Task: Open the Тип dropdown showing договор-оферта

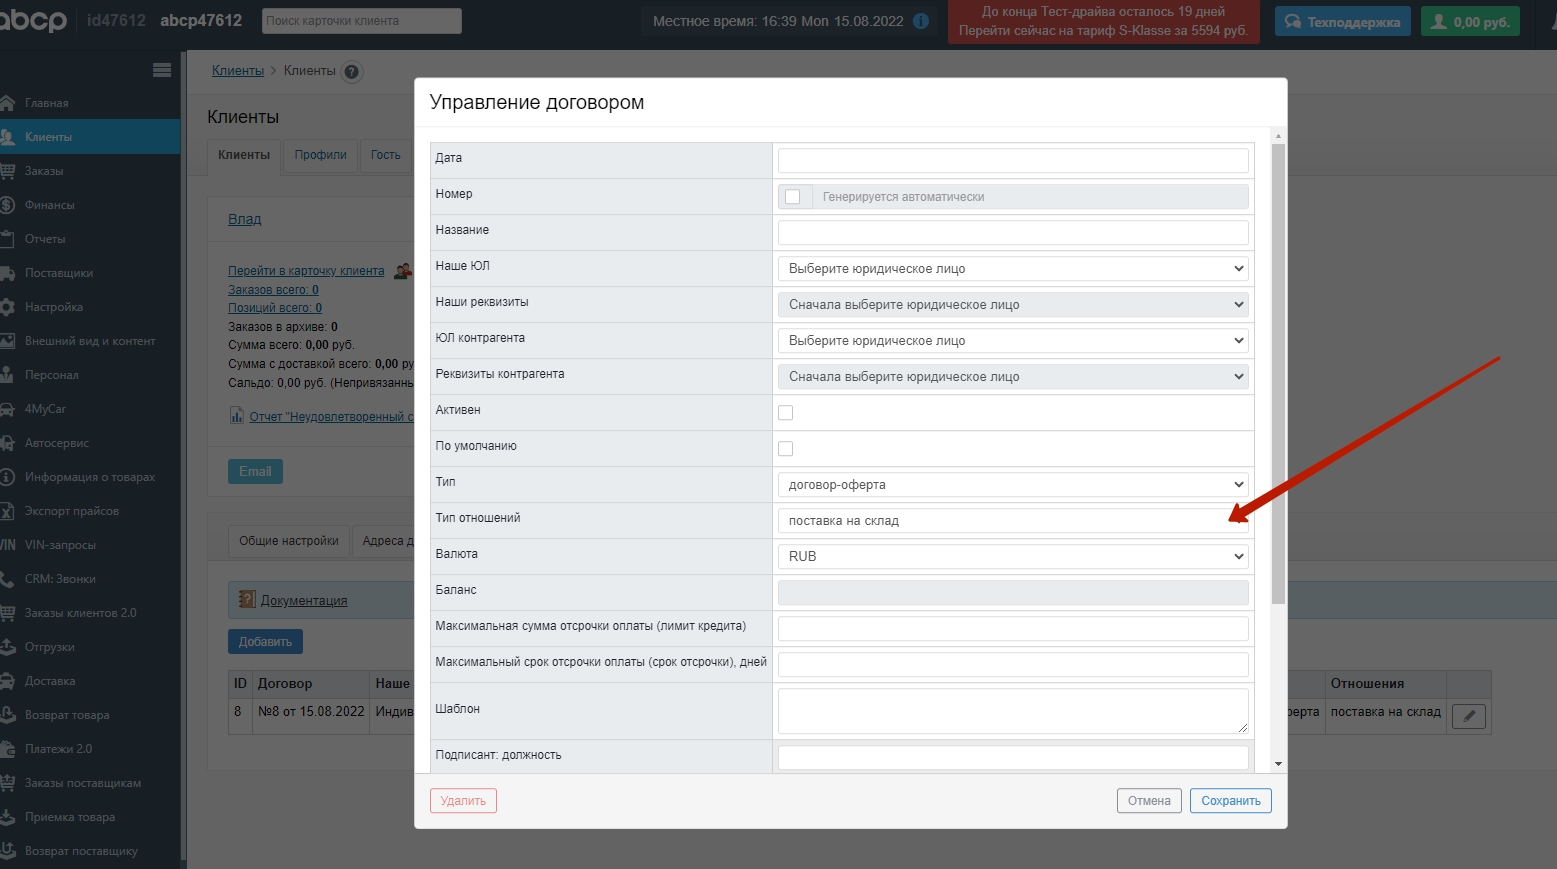Action: (x=1013, y=484)
